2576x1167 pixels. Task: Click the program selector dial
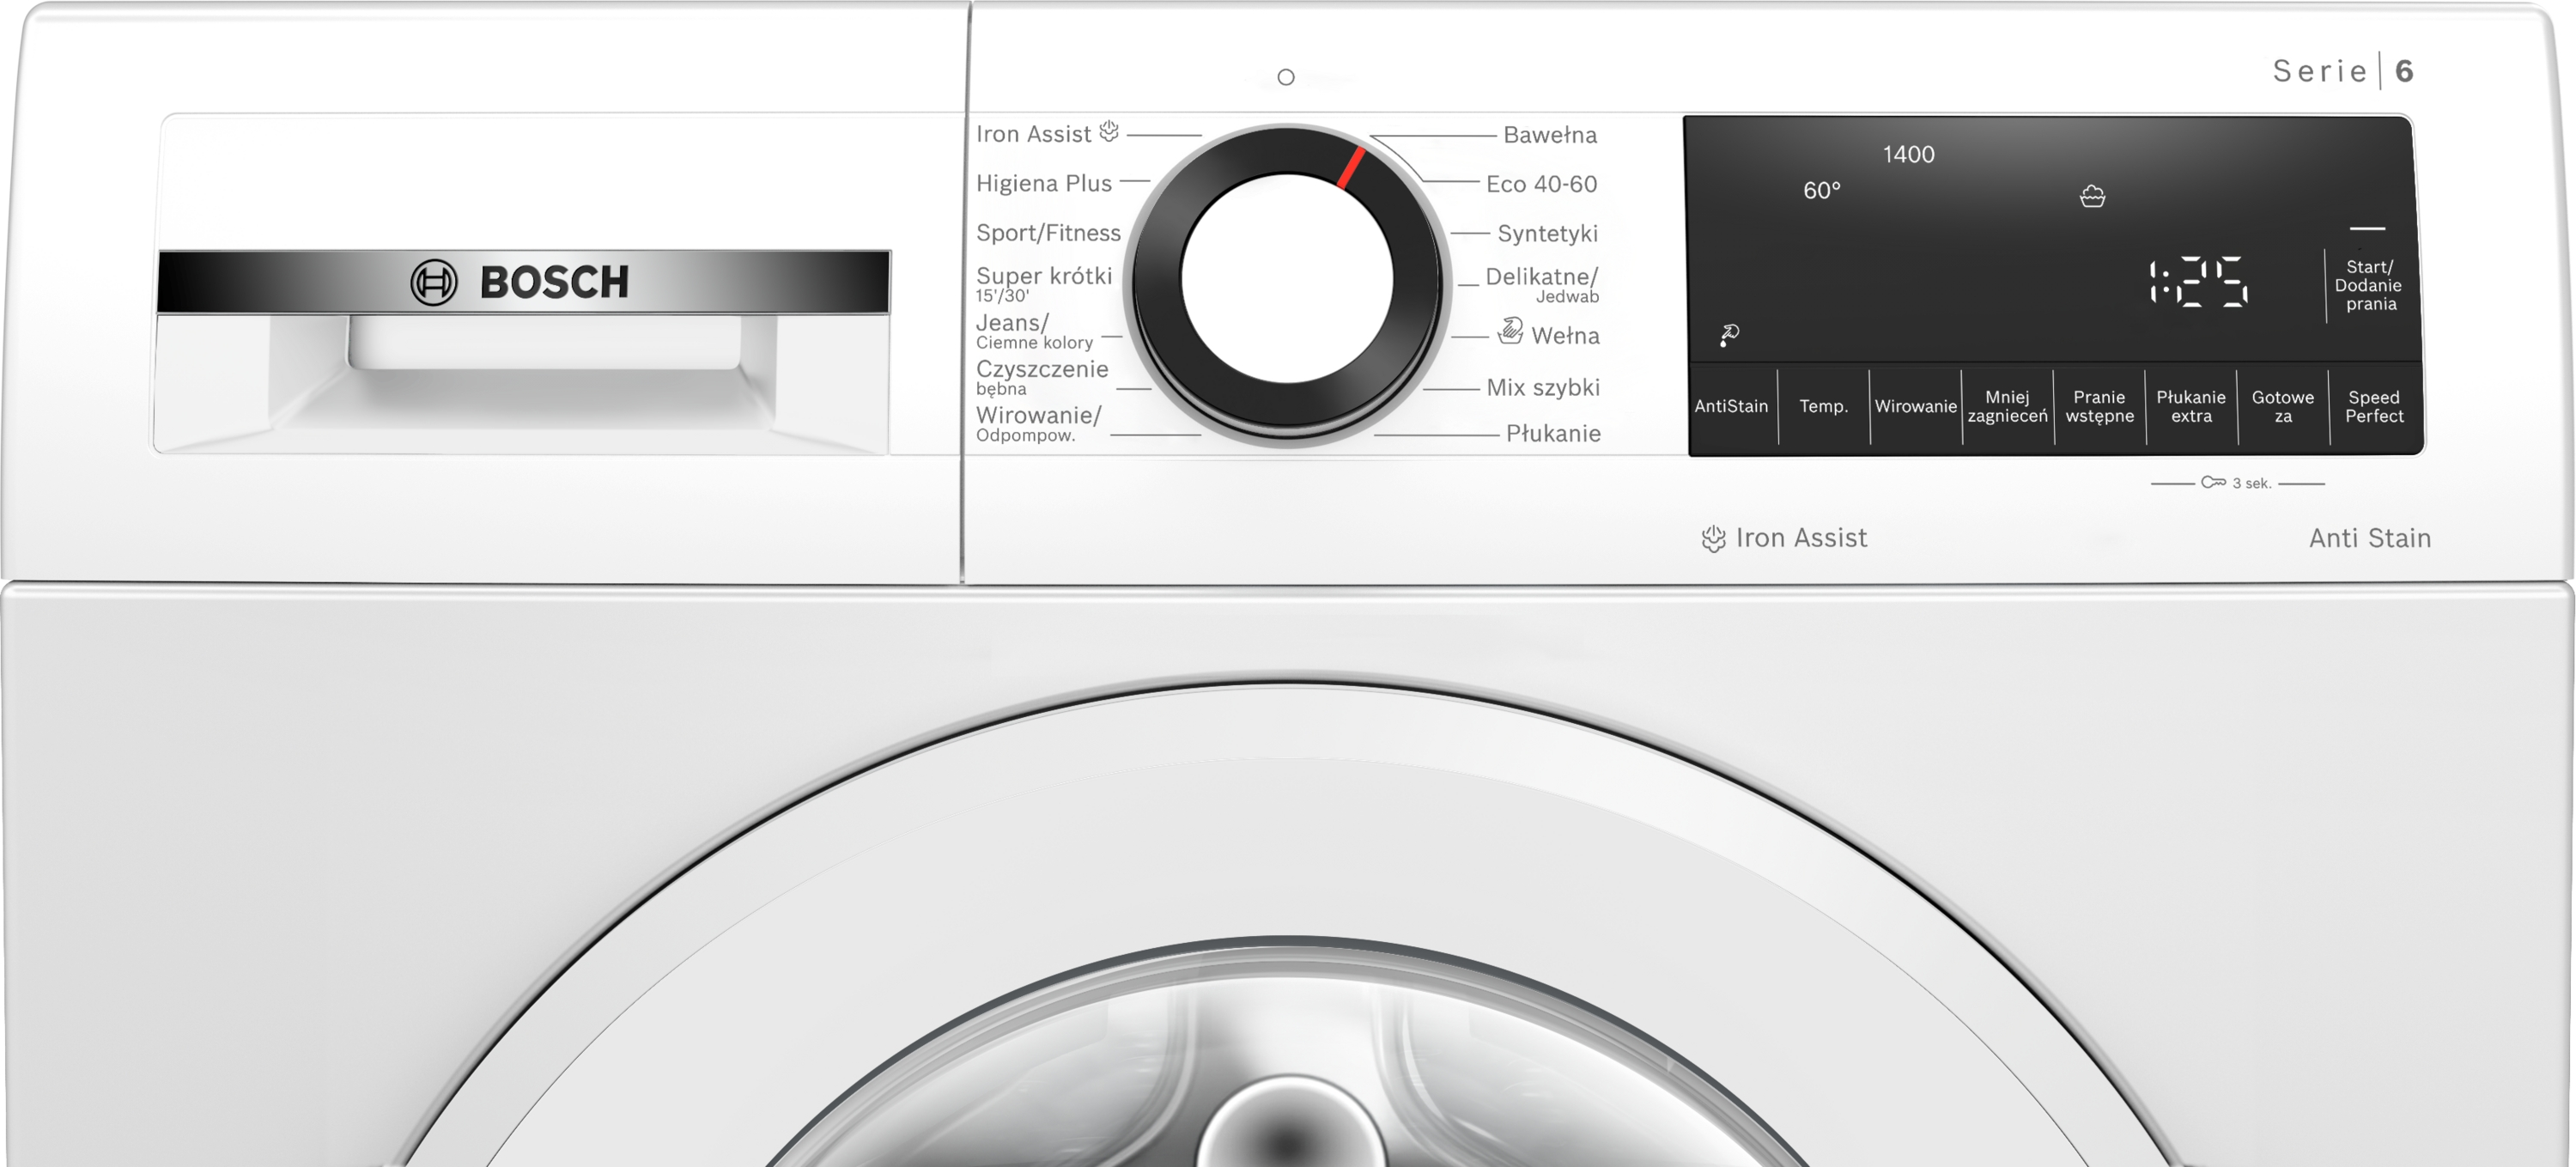[1287, 280]
